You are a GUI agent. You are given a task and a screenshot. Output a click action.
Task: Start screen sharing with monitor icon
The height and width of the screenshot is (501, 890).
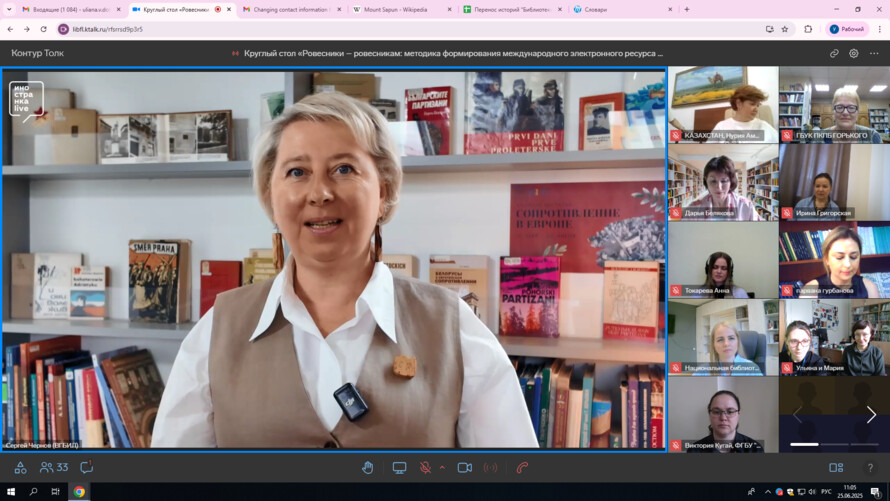399,468
